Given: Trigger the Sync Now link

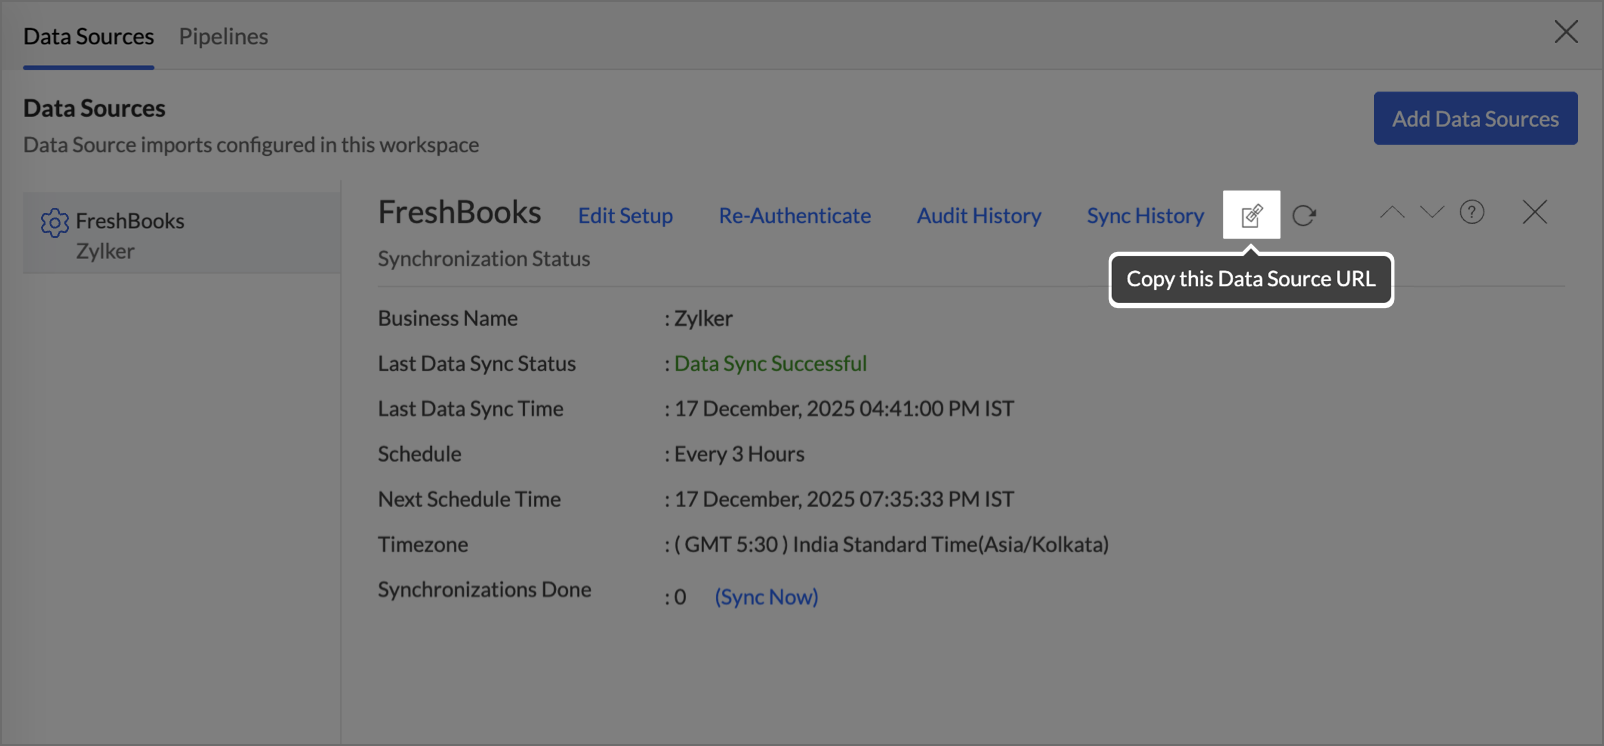Looking at the screenshot, I should pos(766,597).
